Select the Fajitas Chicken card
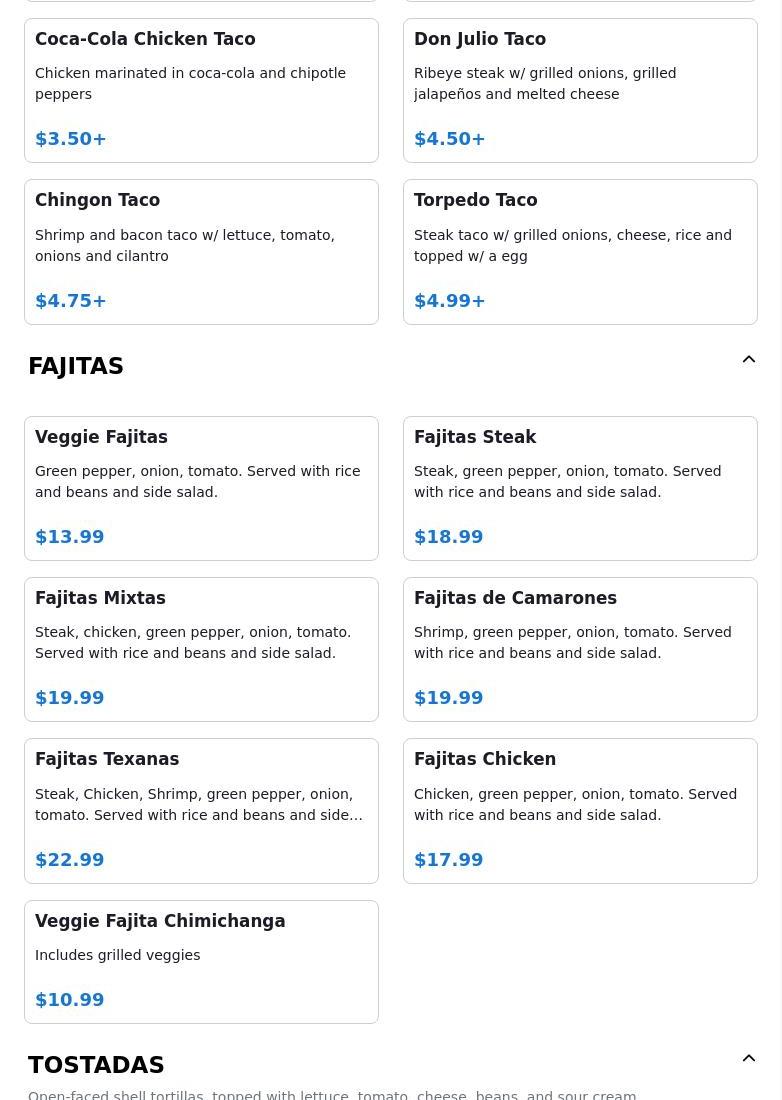782x1100 pixels. 580,811
